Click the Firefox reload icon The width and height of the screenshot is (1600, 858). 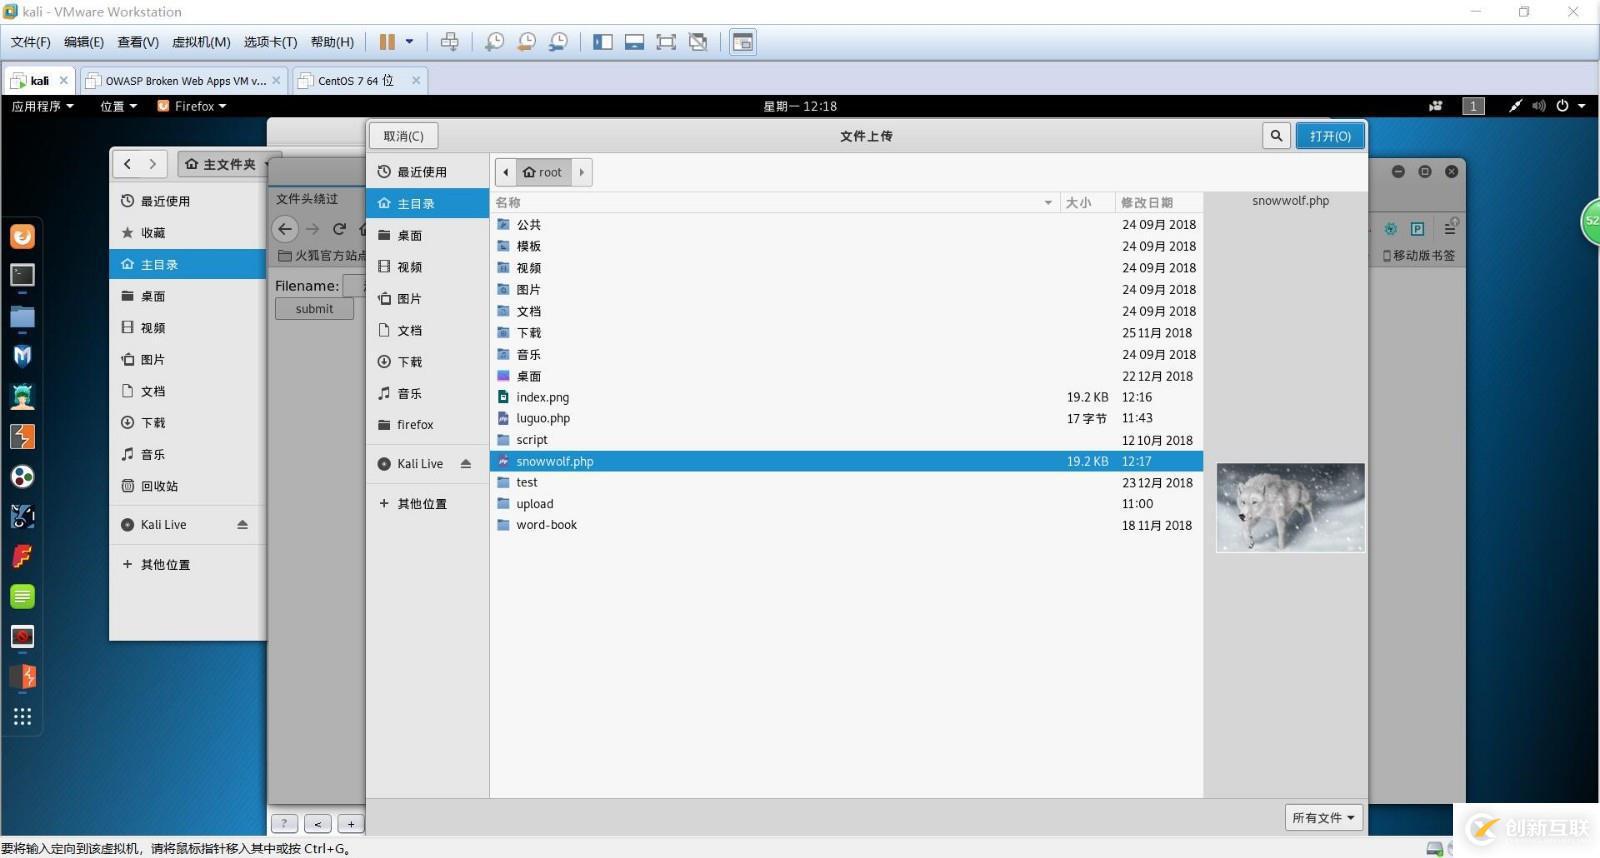coord(340,229)
